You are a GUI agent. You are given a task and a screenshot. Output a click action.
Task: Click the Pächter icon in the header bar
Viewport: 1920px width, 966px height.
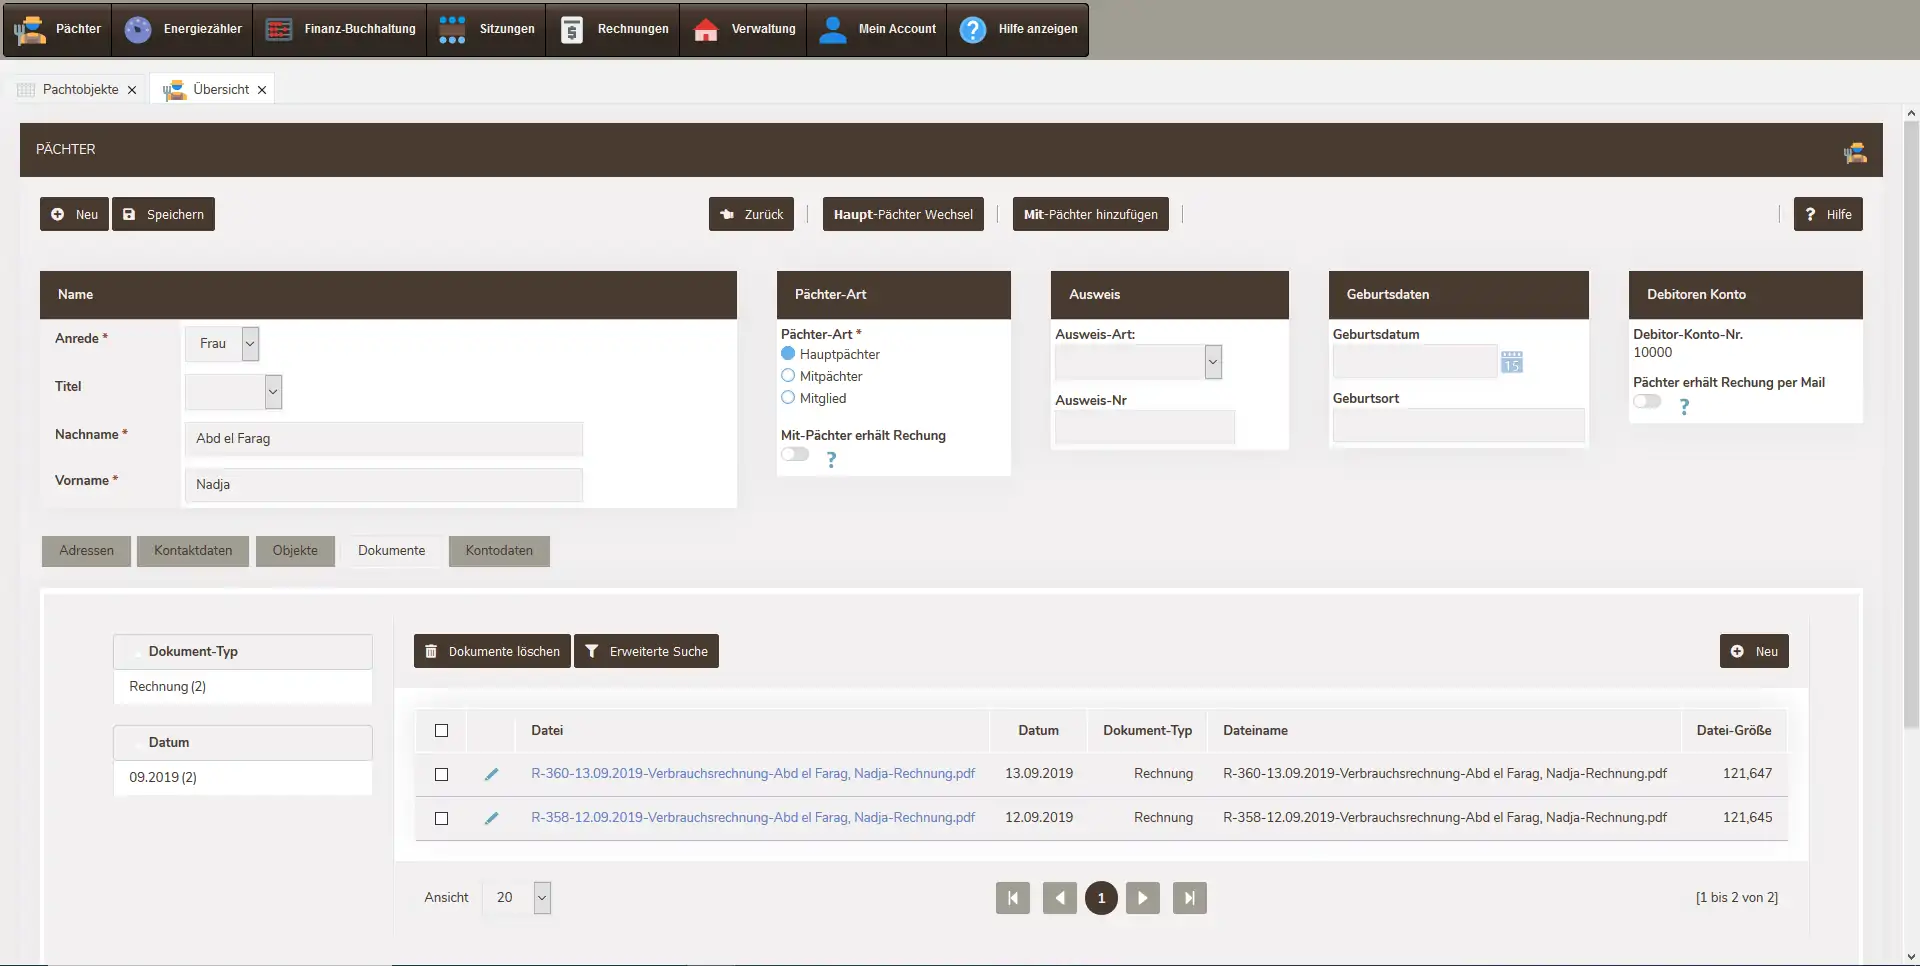[x=1855, y=152]
